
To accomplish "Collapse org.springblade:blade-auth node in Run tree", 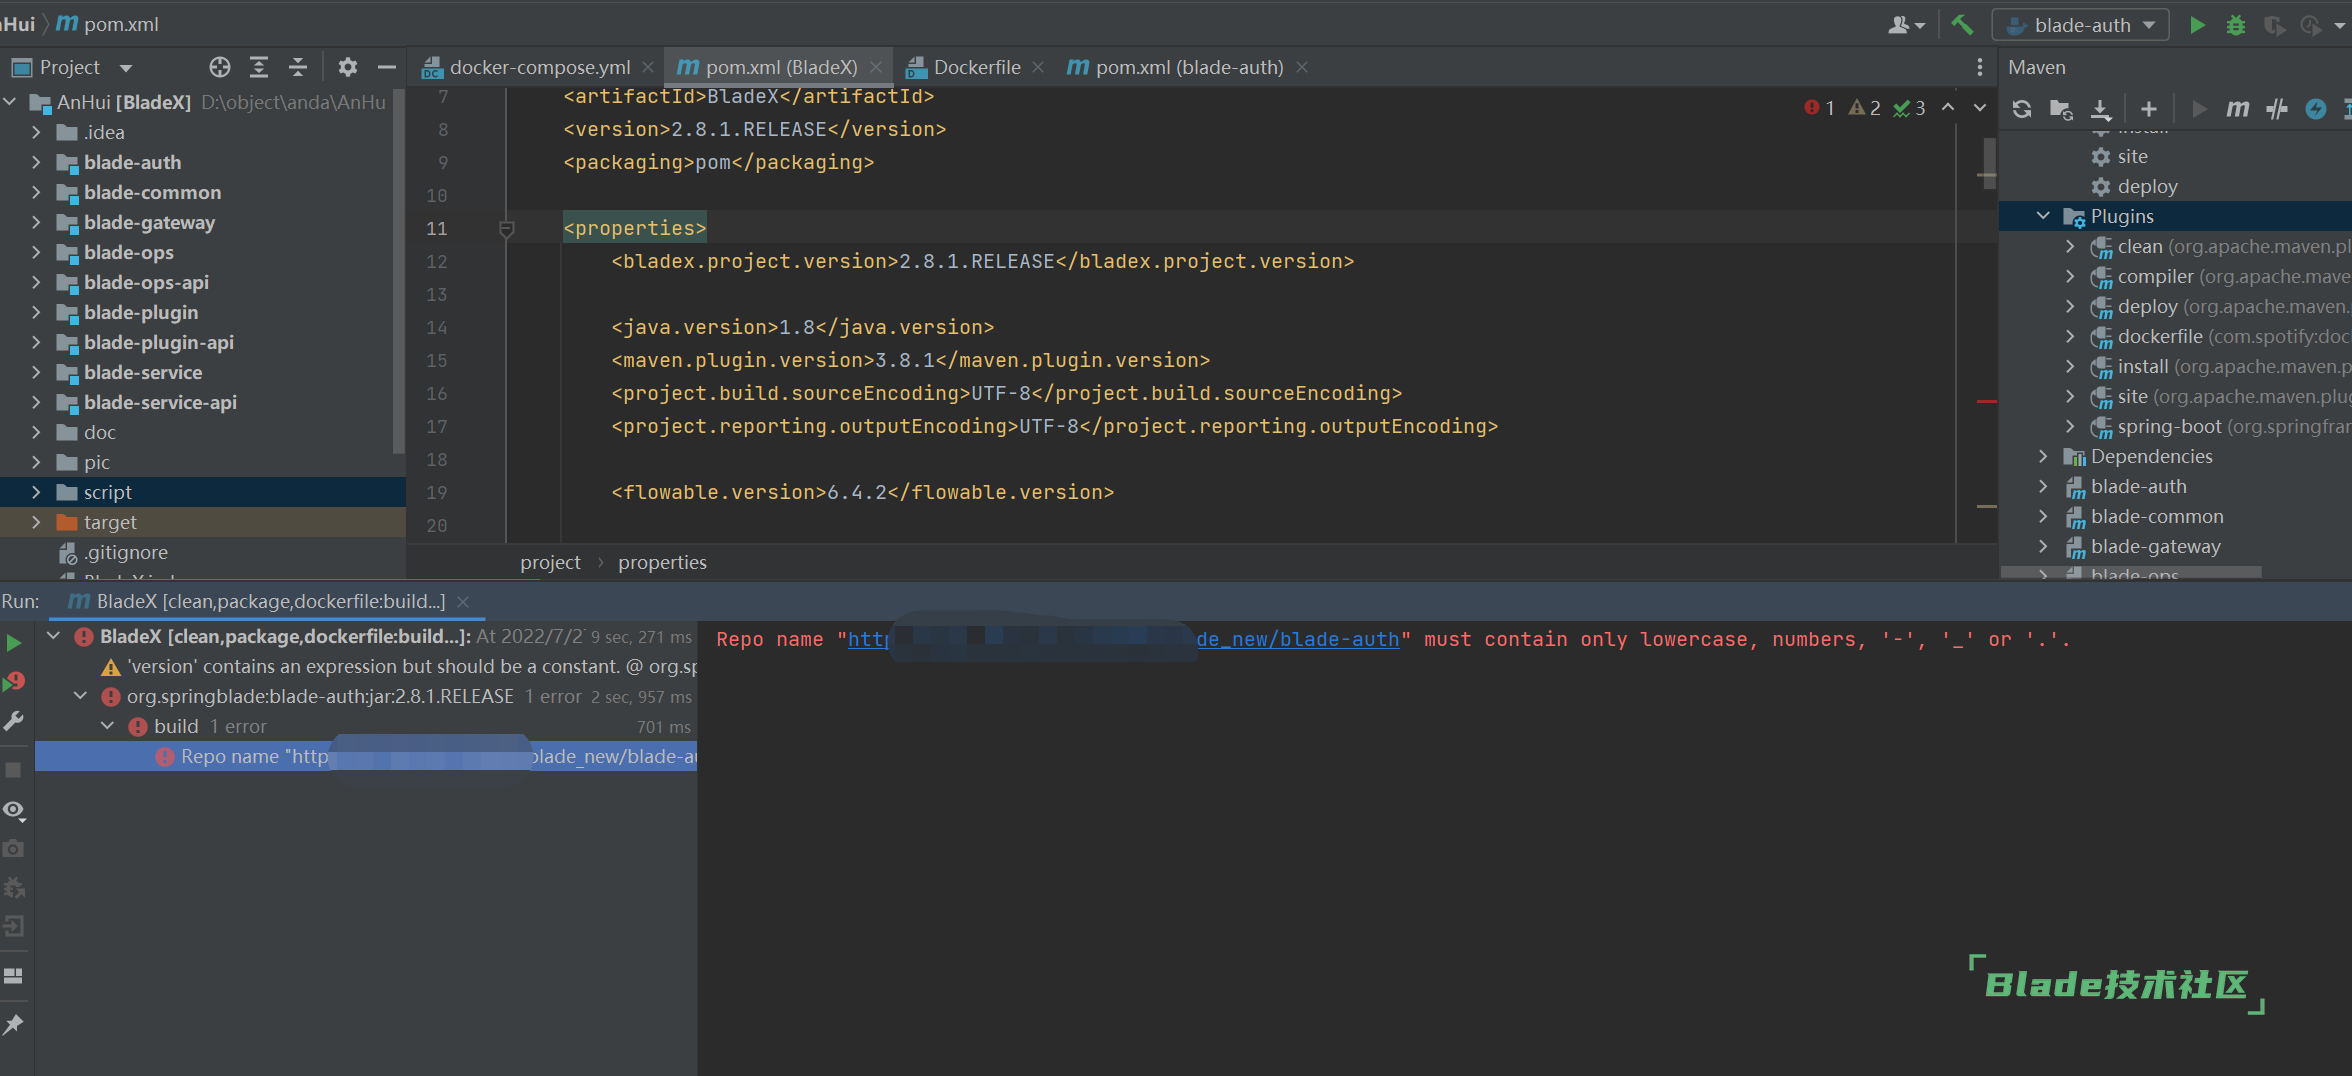I will [81, 696].
